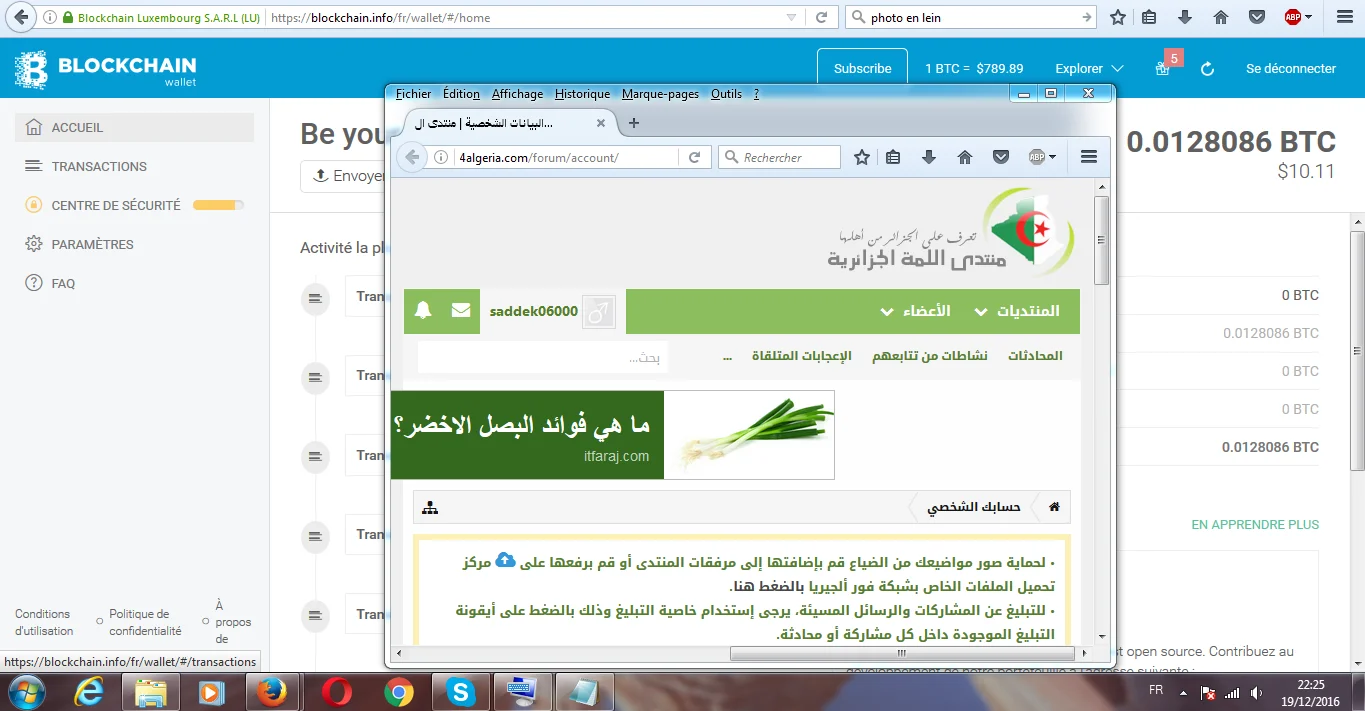Open the forum messages envelope icon
The width and height of the screenshot is (1365, 711).
click(x=460, y=311)
